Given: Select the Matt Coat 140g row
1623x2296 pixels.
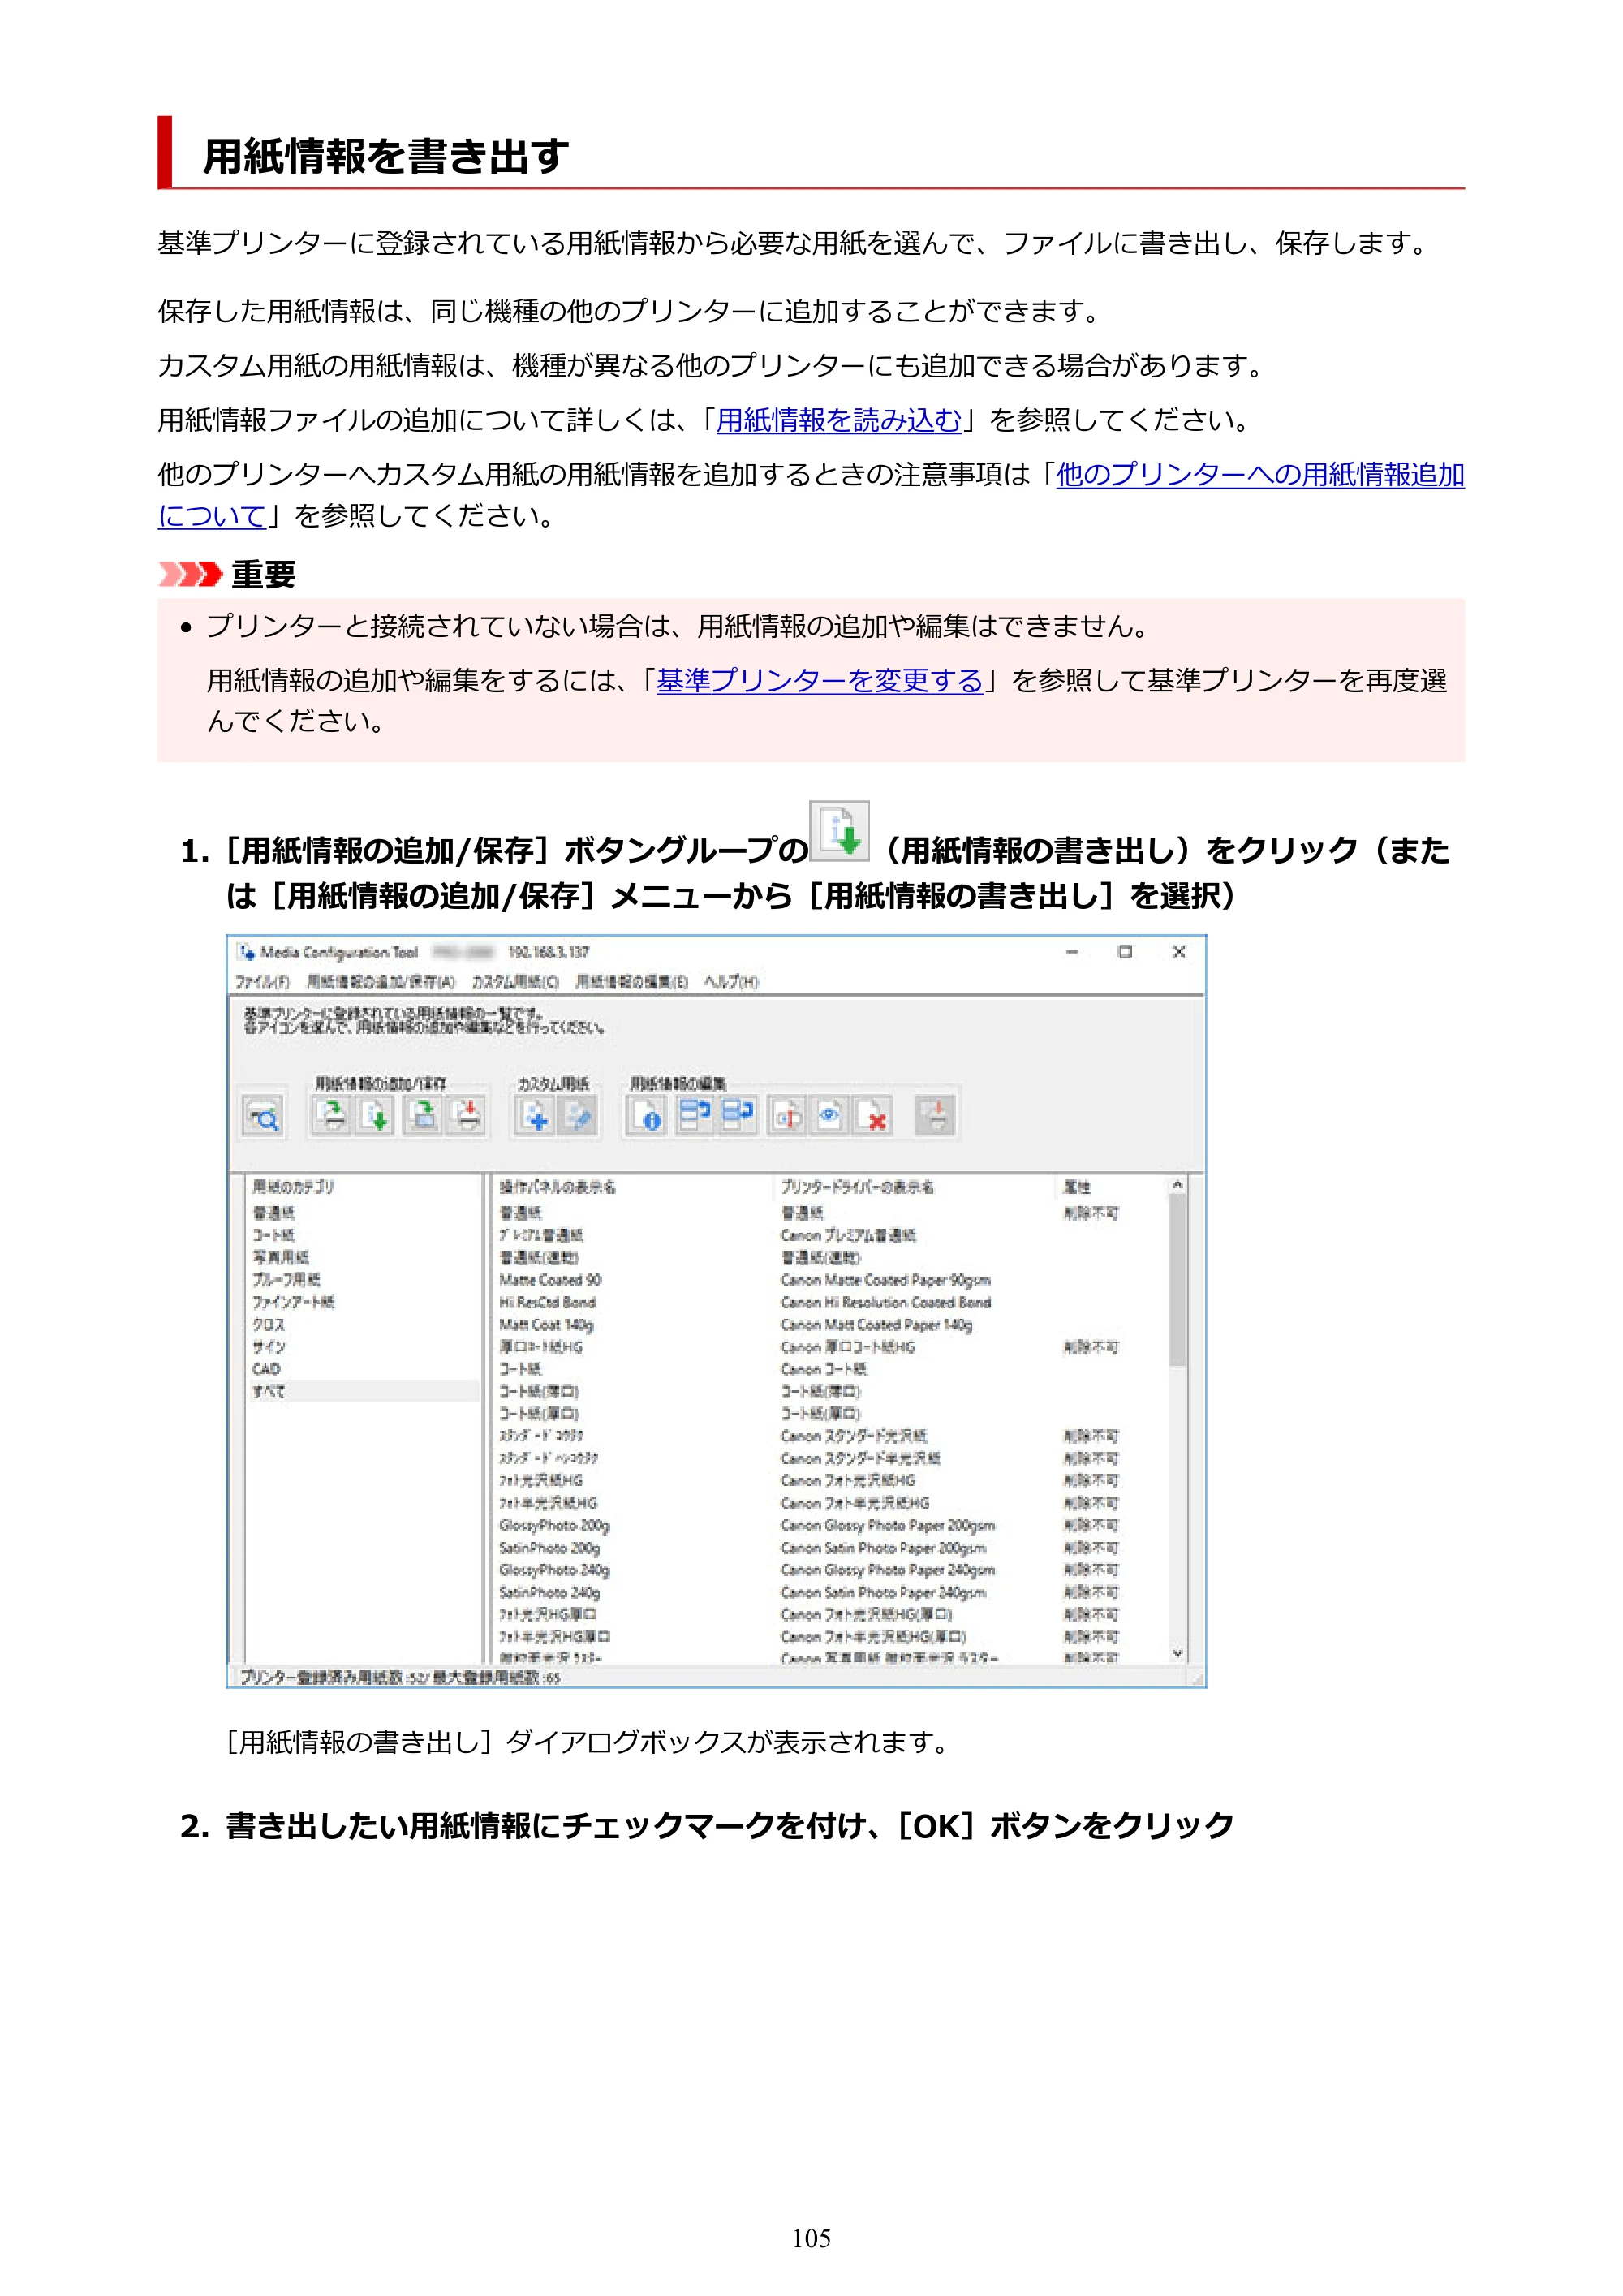Looking at the screenshot, I should pos(547,1325).
